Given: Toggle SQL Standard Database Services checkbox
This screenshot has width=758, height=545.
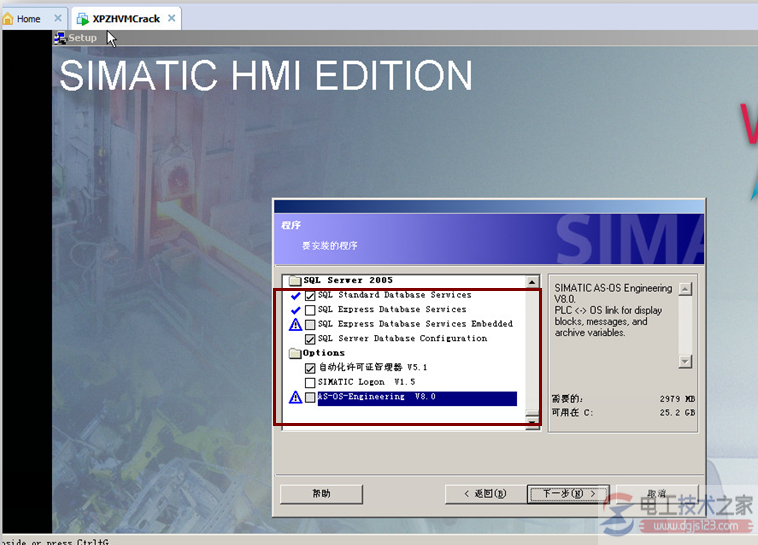Looking at the screenshot, I should pyautogui.click(x=310, y=295).
